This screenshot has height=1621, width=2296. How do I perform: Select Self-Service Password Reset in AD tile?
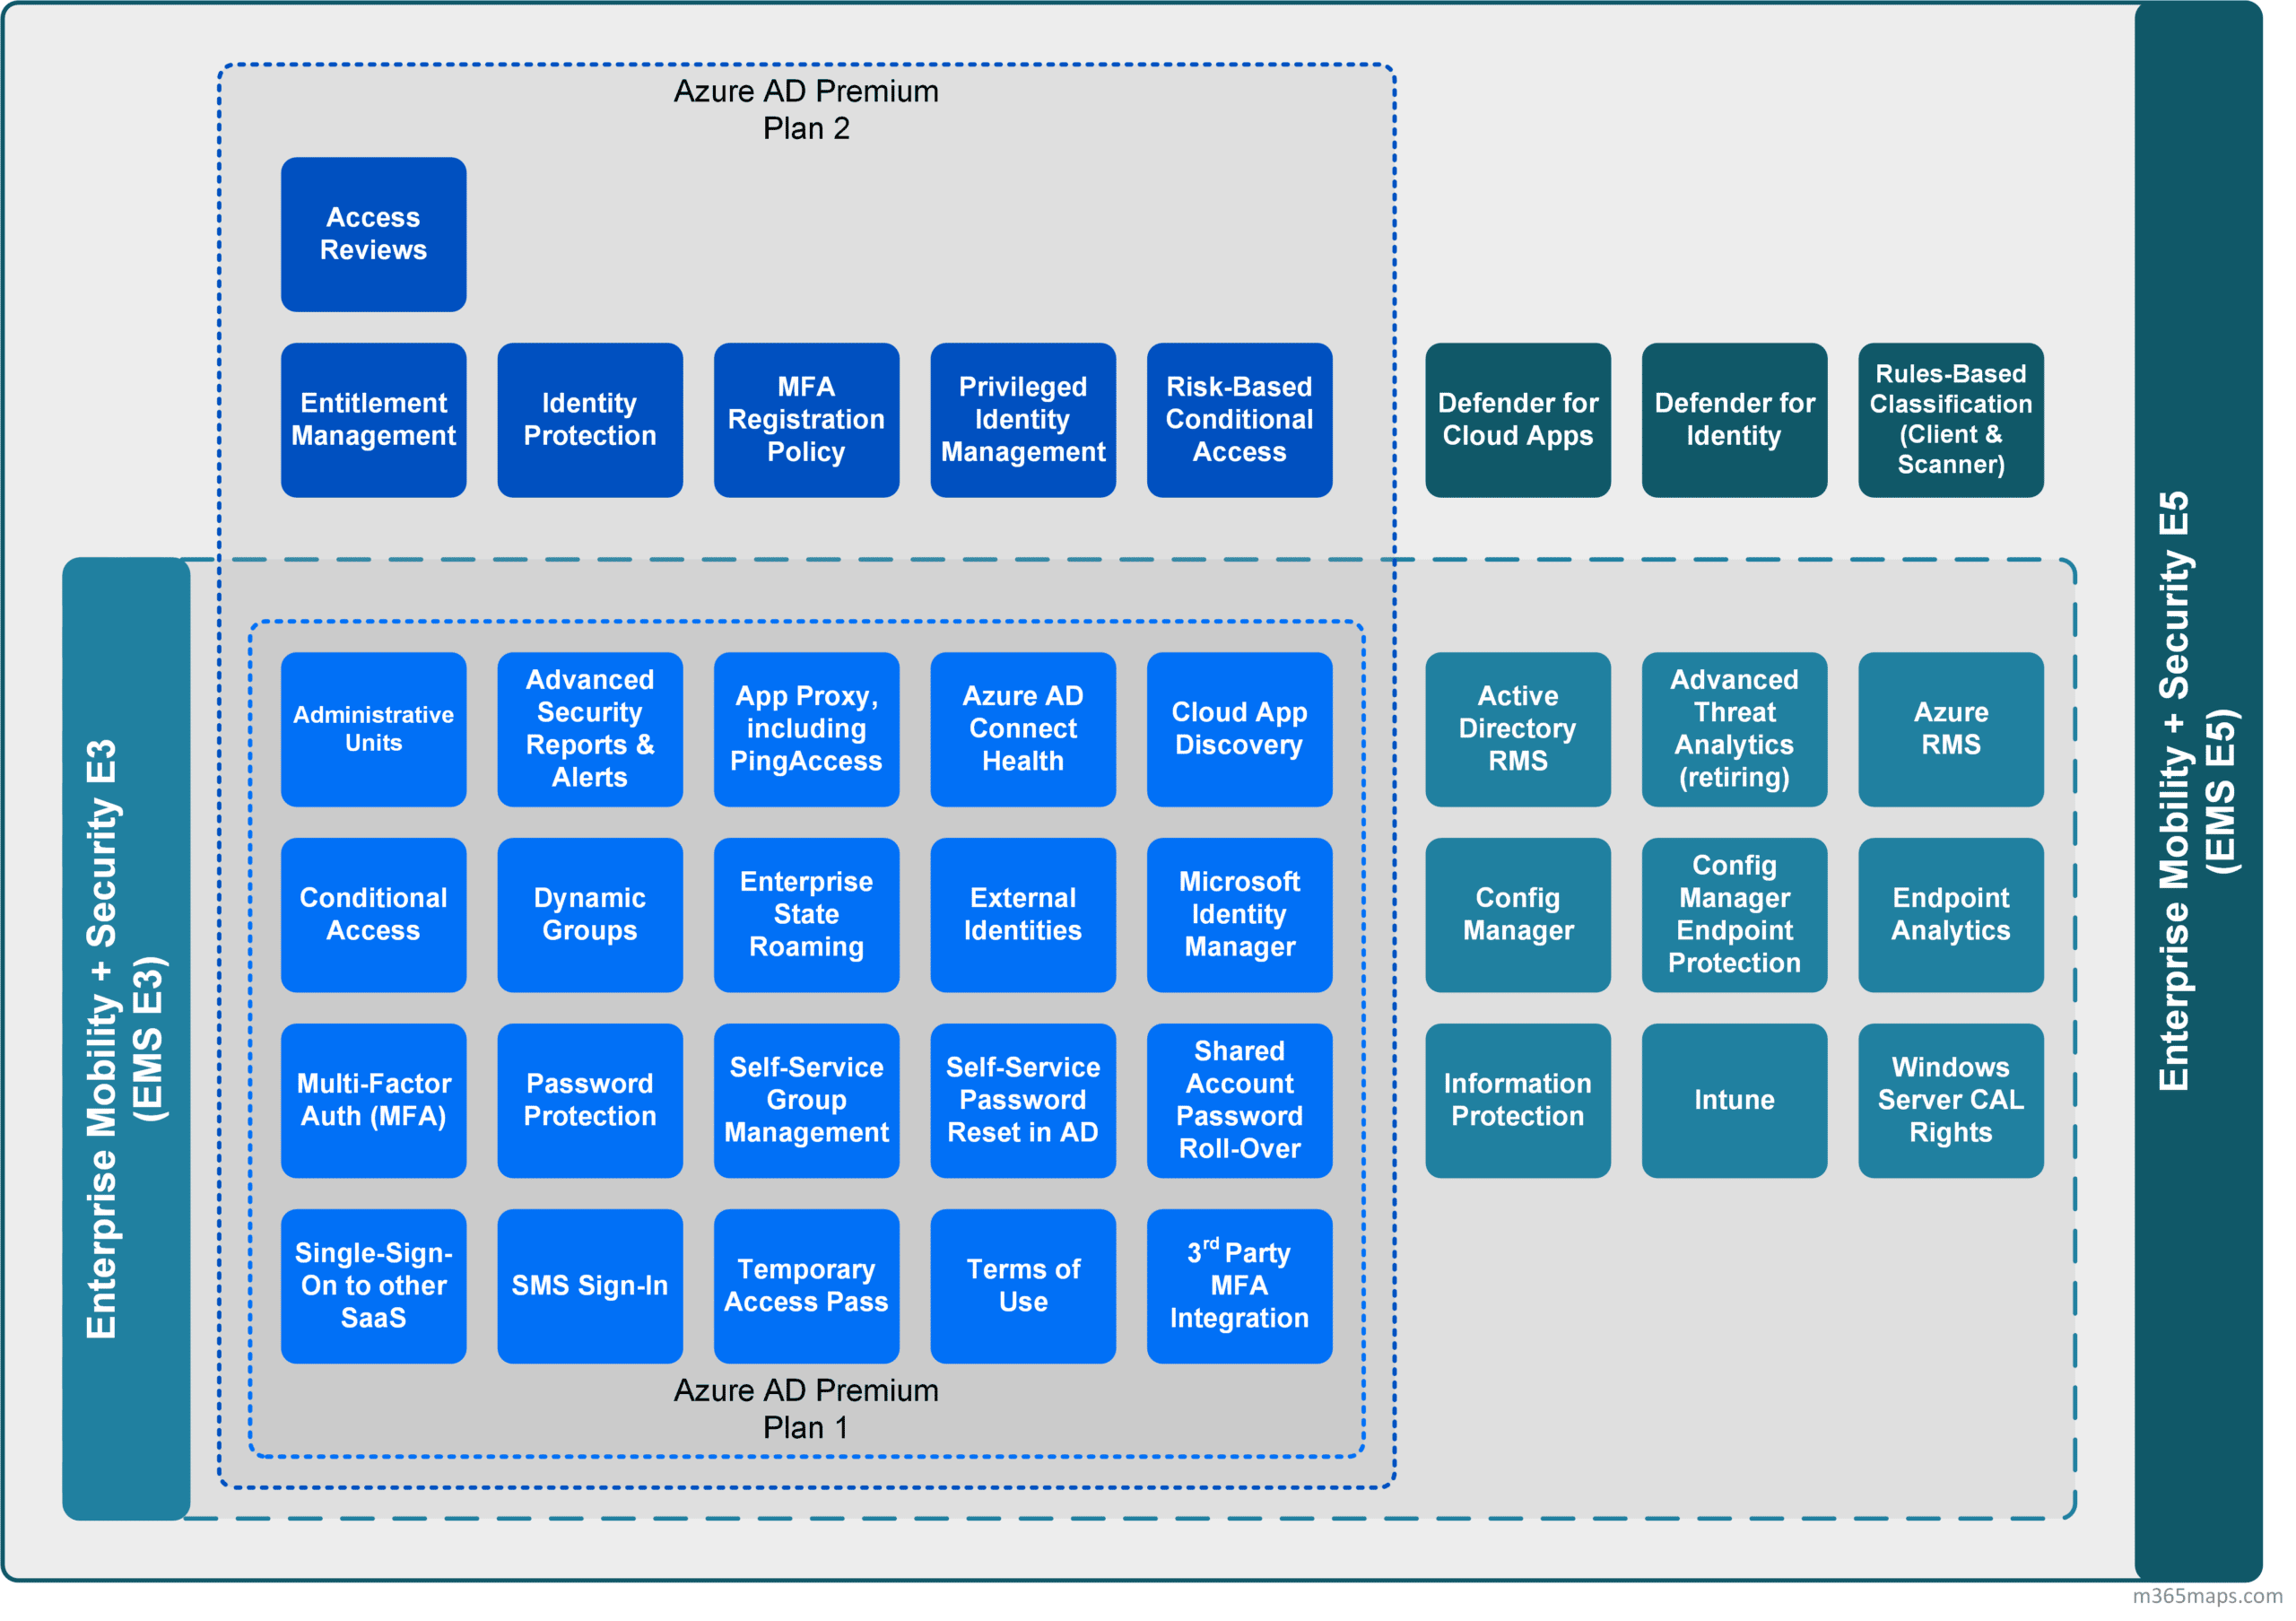pyautogui.click(x=1023, y=1101)
